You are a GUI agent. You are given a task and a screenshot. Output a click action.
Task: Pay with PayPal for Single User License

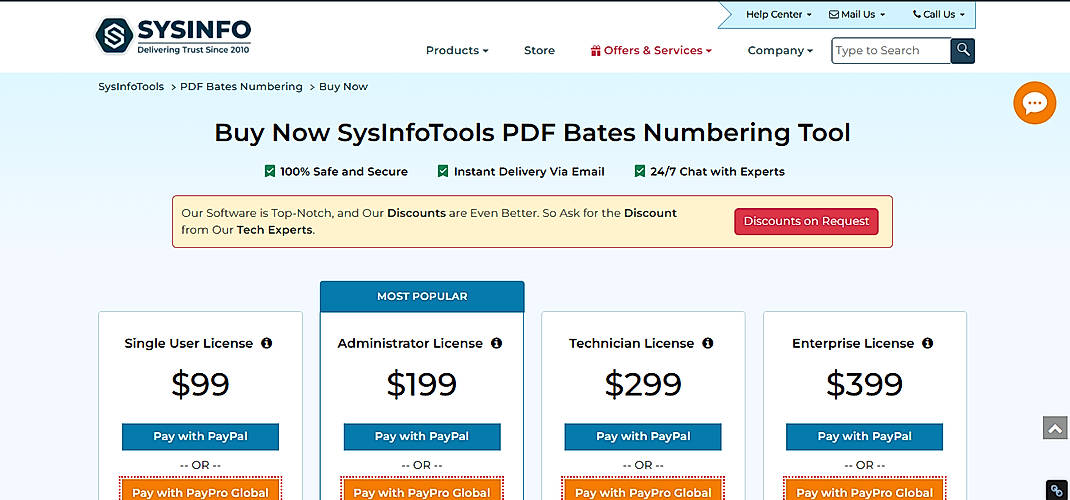click(x=201, y=437)
